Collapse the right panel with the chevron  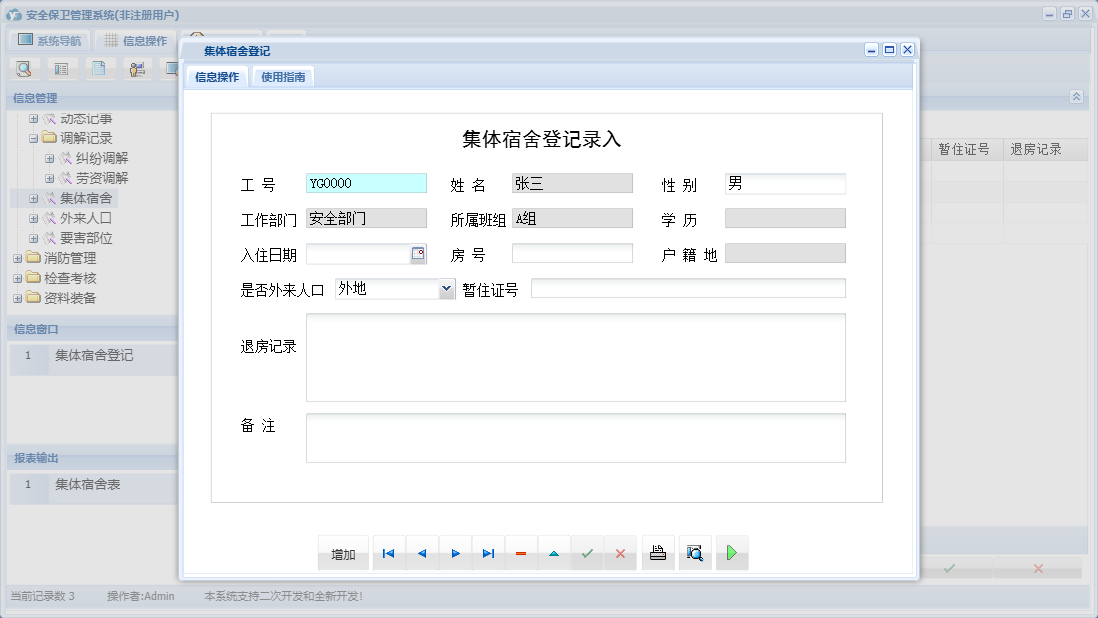pos(1076,97)
